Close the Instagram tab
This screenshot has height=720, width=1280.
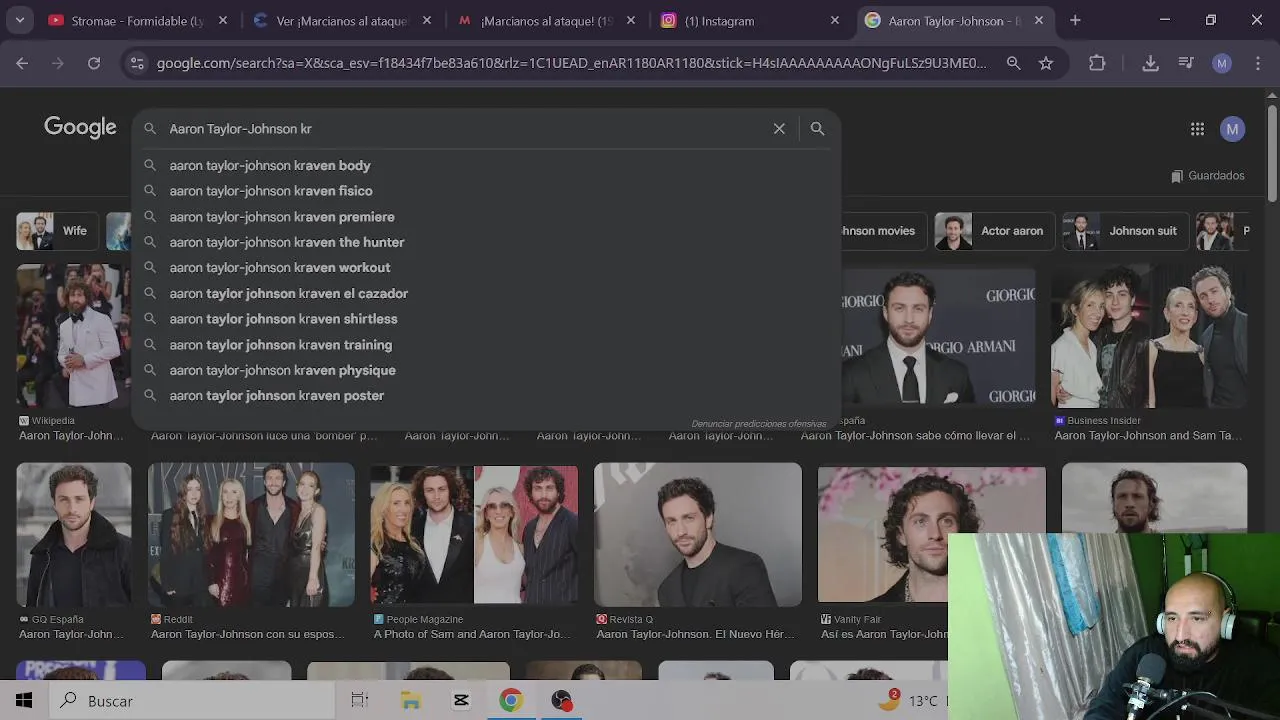835,20
